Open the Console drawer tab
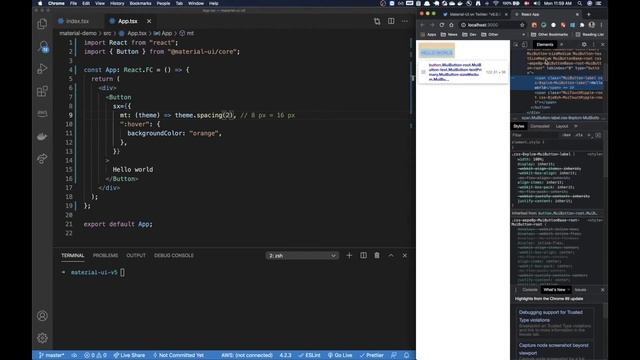 click(530, 290)
